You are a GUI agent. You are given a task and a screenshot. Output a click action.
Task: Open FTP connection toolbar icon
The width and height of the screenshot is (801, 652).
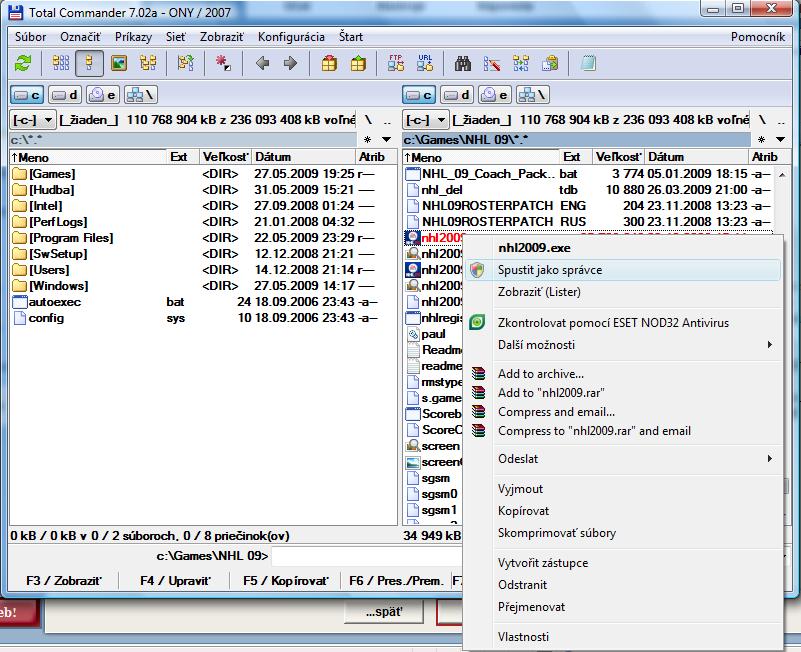396,63
